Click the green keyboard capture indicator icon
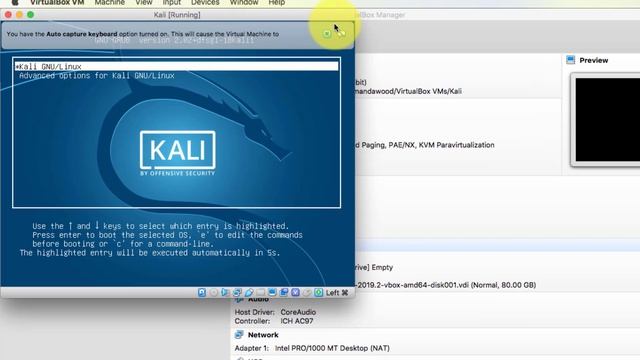 319,293
